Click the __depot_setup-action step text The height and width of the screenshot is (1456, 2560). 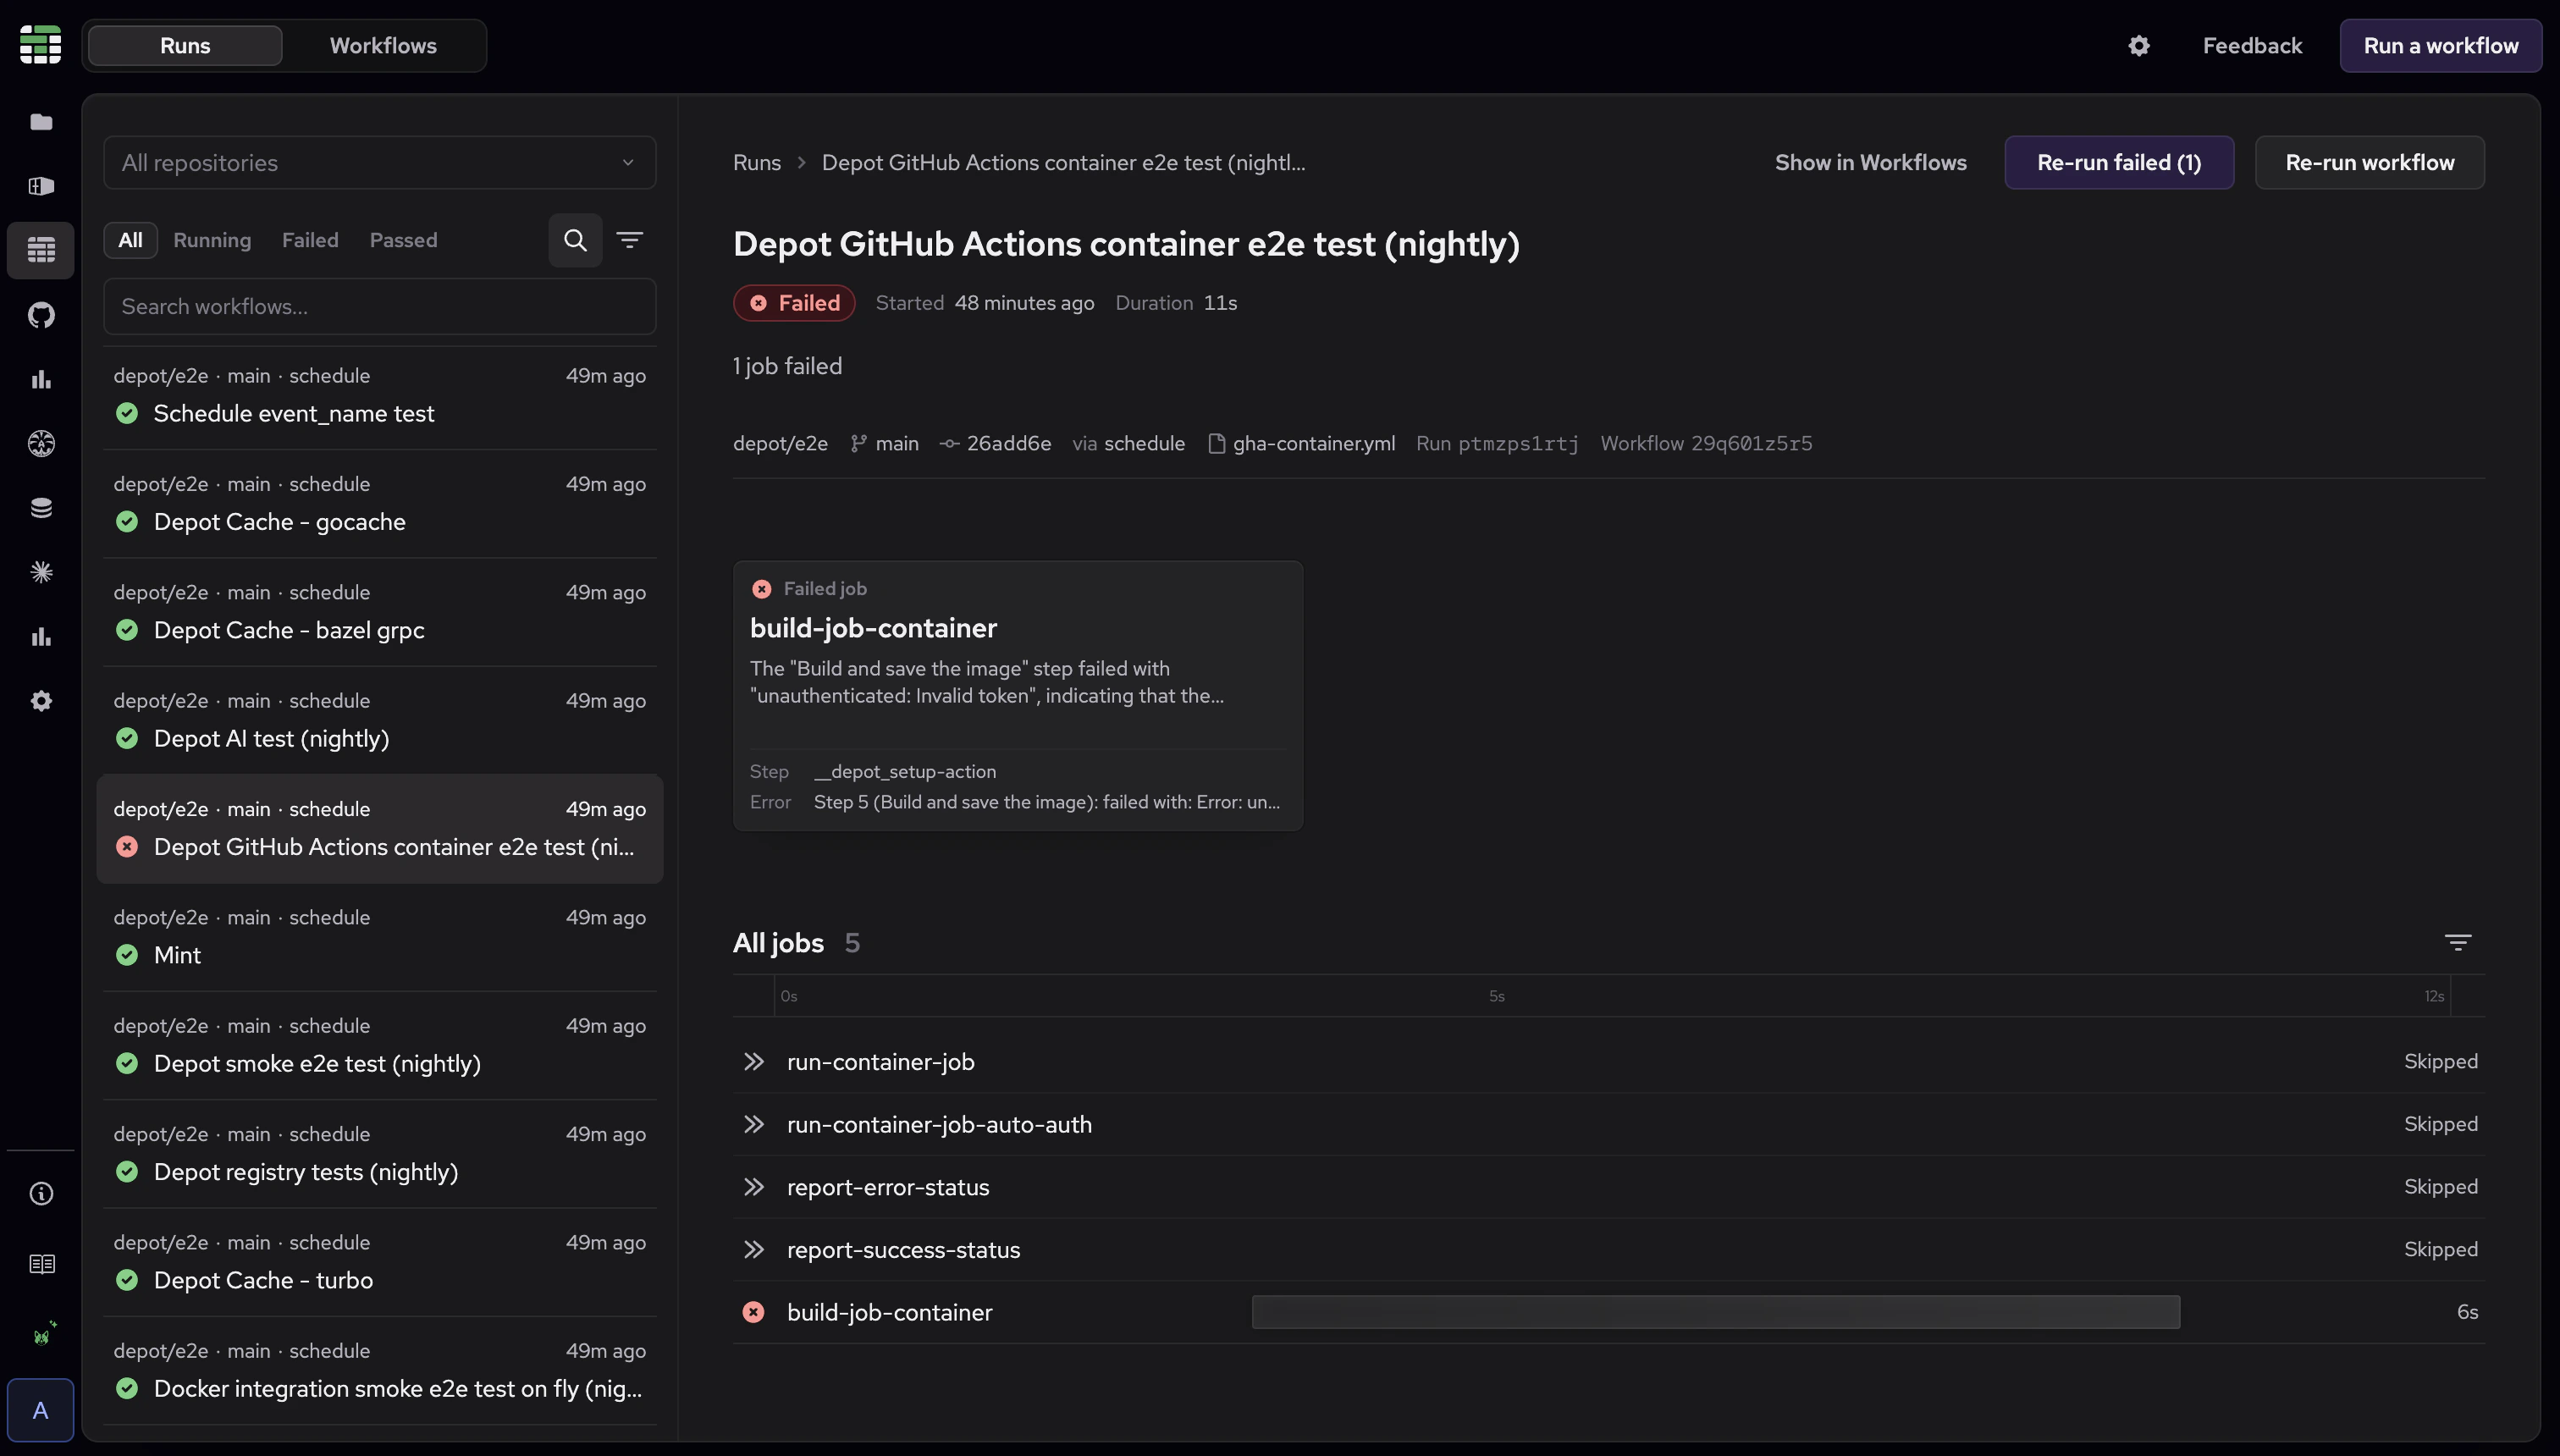pos(905,771)
